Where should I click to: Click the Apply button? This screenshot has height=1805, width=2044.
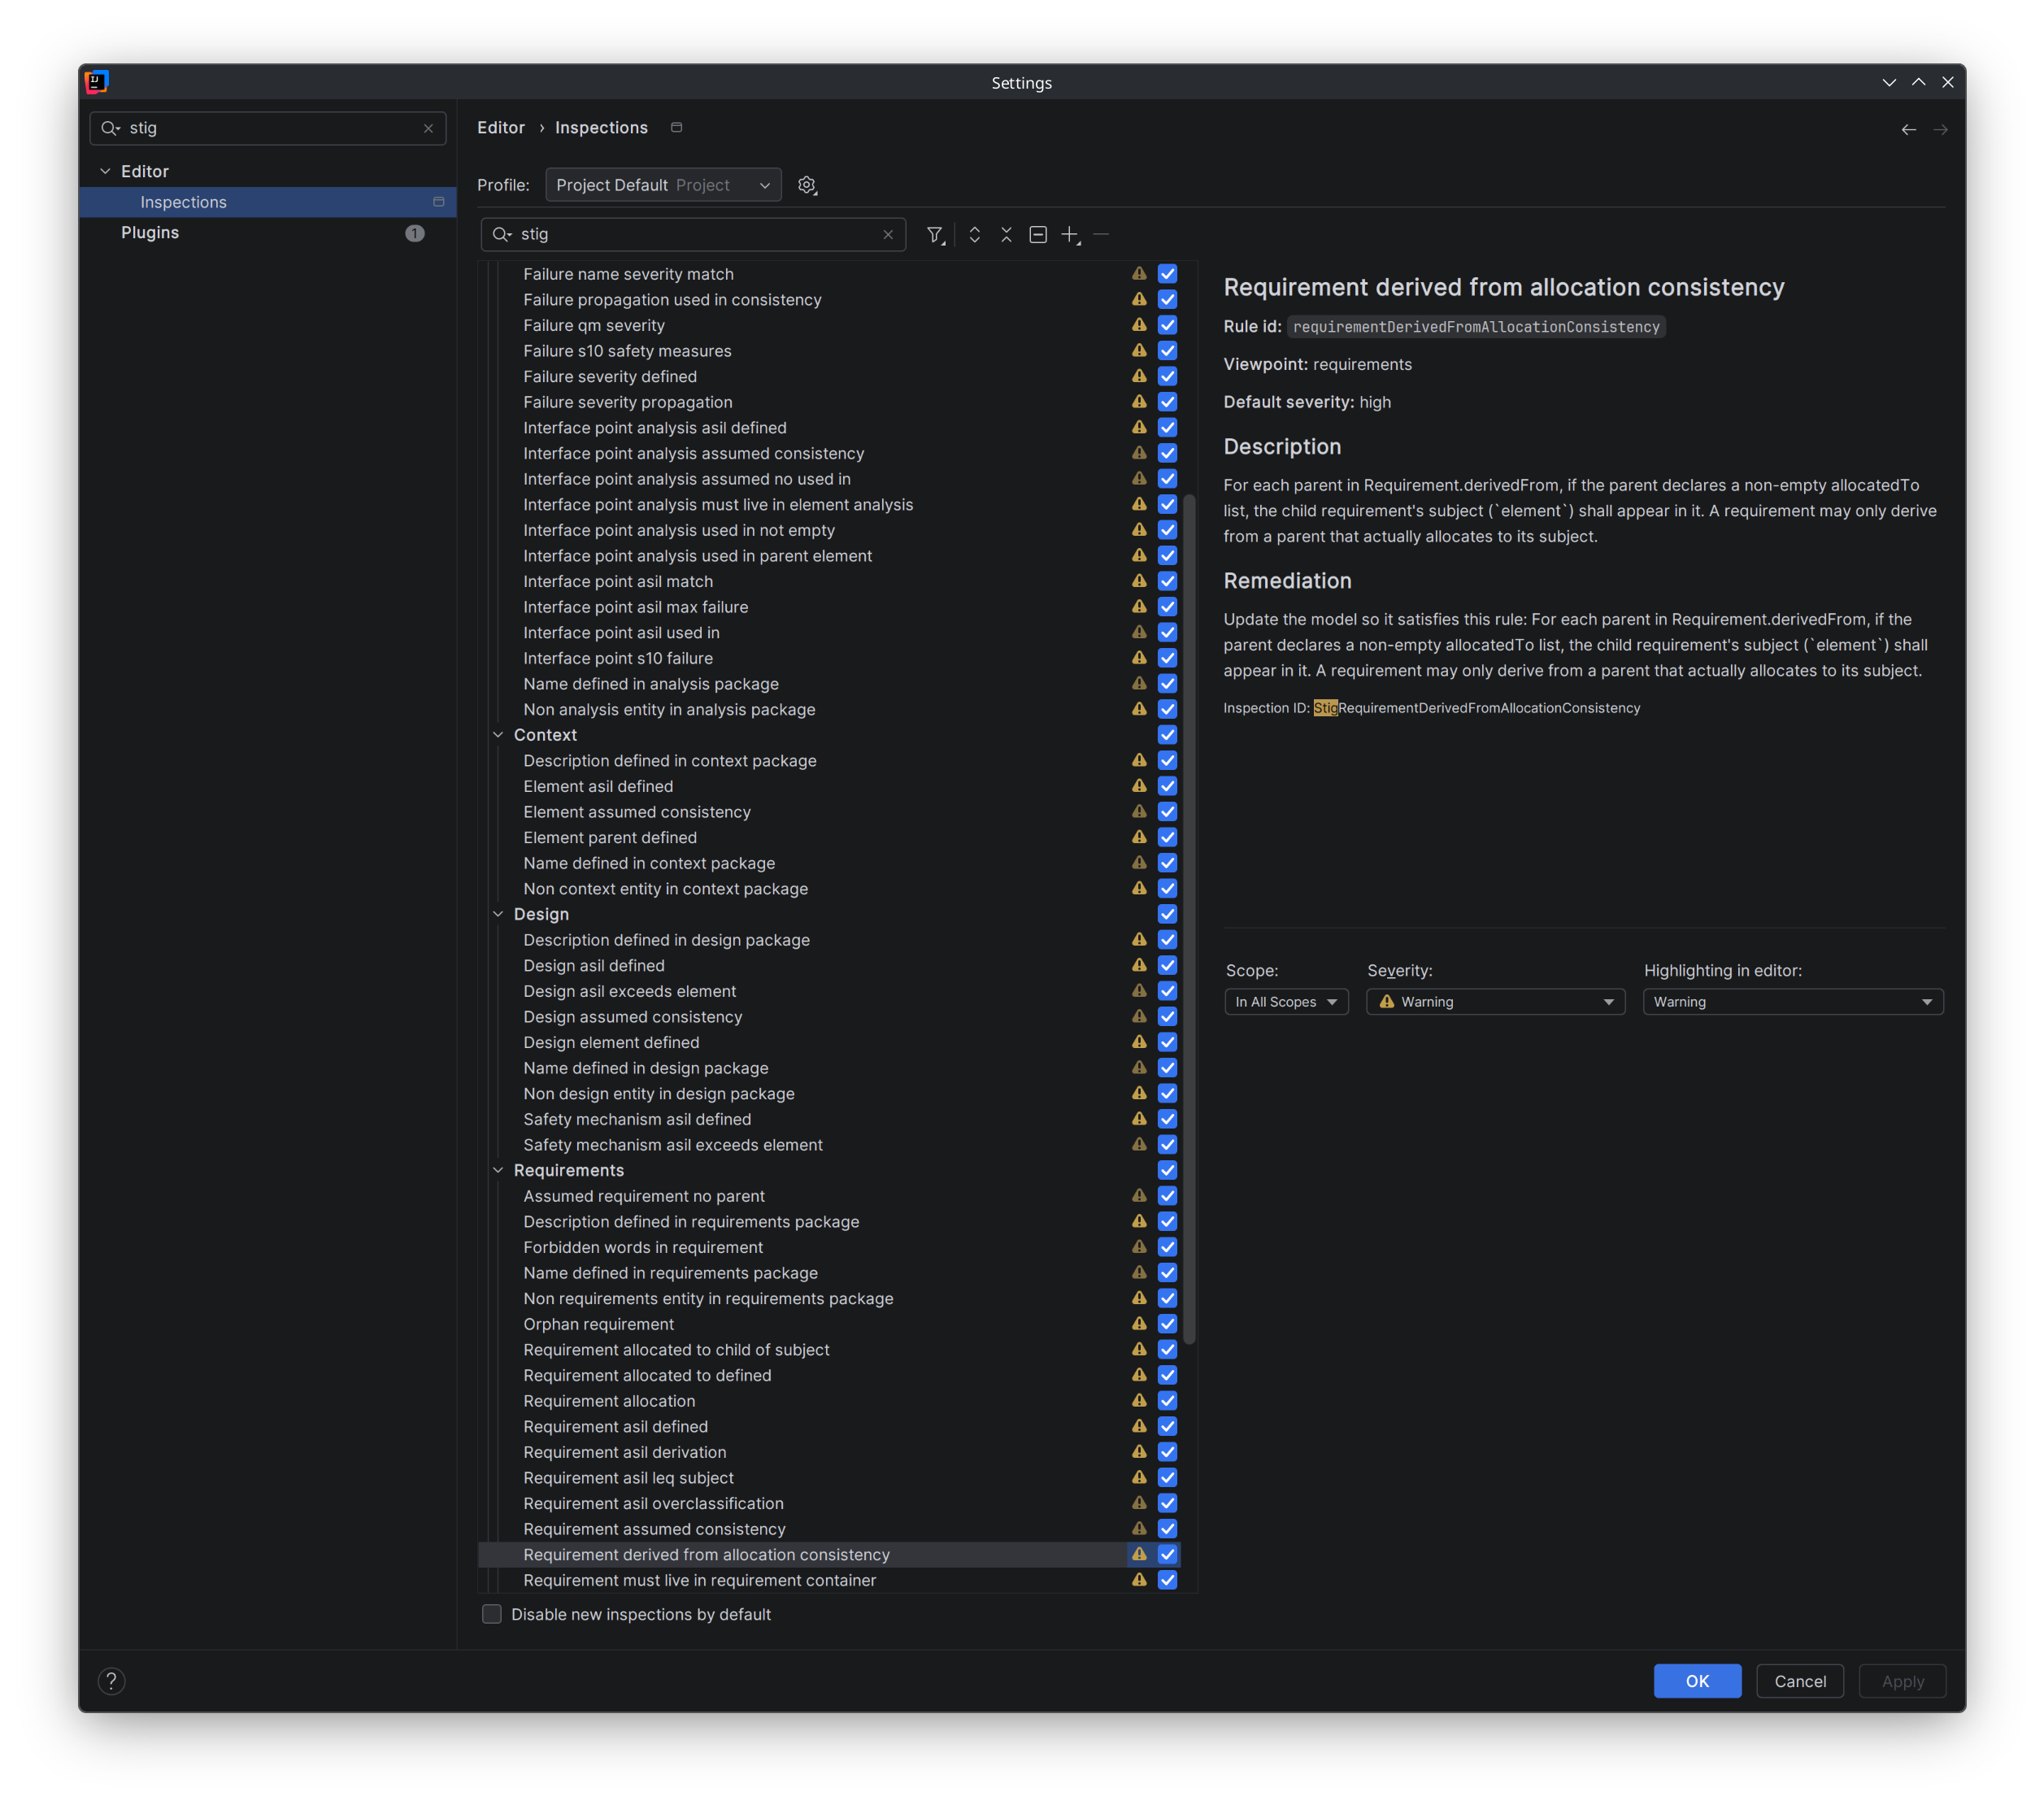point(1902,1681)
